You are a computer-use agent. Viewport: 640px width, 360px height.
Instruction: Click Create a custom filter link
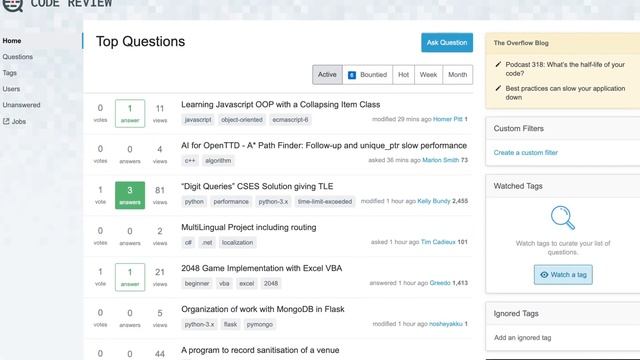point(525,153)
